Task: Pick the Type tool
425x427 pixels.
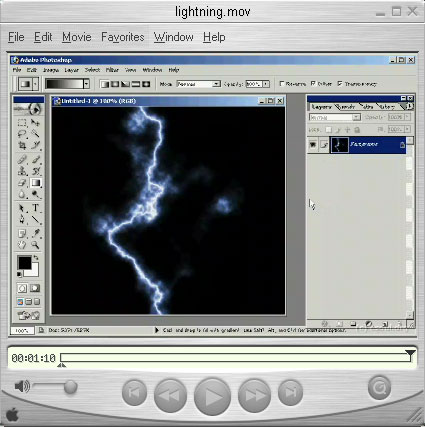Action: tap(35, 208)
